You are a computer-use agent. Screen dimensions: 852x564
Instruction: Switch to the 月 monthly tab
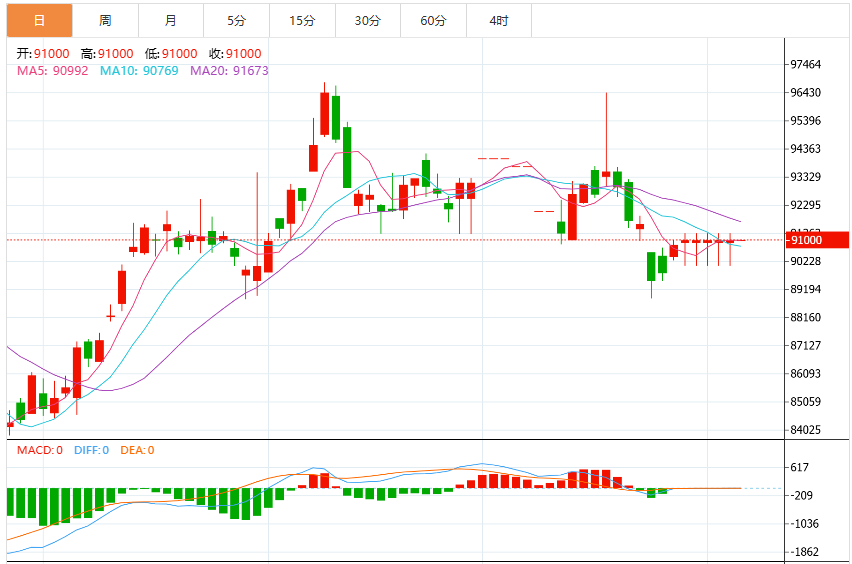(x=171, y=21)
